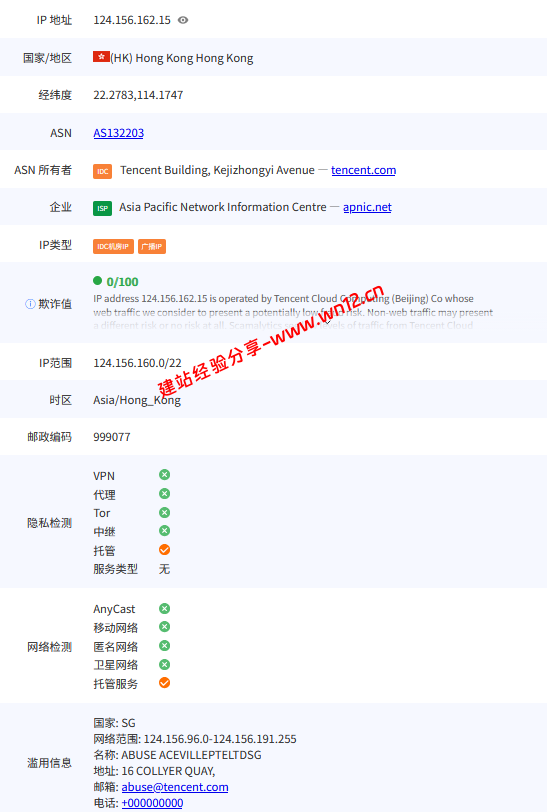The height and width of the screenshot is (812, 547).
Task: Select timezone Asia/Hong_Kong value
Action: coord(137,400)
